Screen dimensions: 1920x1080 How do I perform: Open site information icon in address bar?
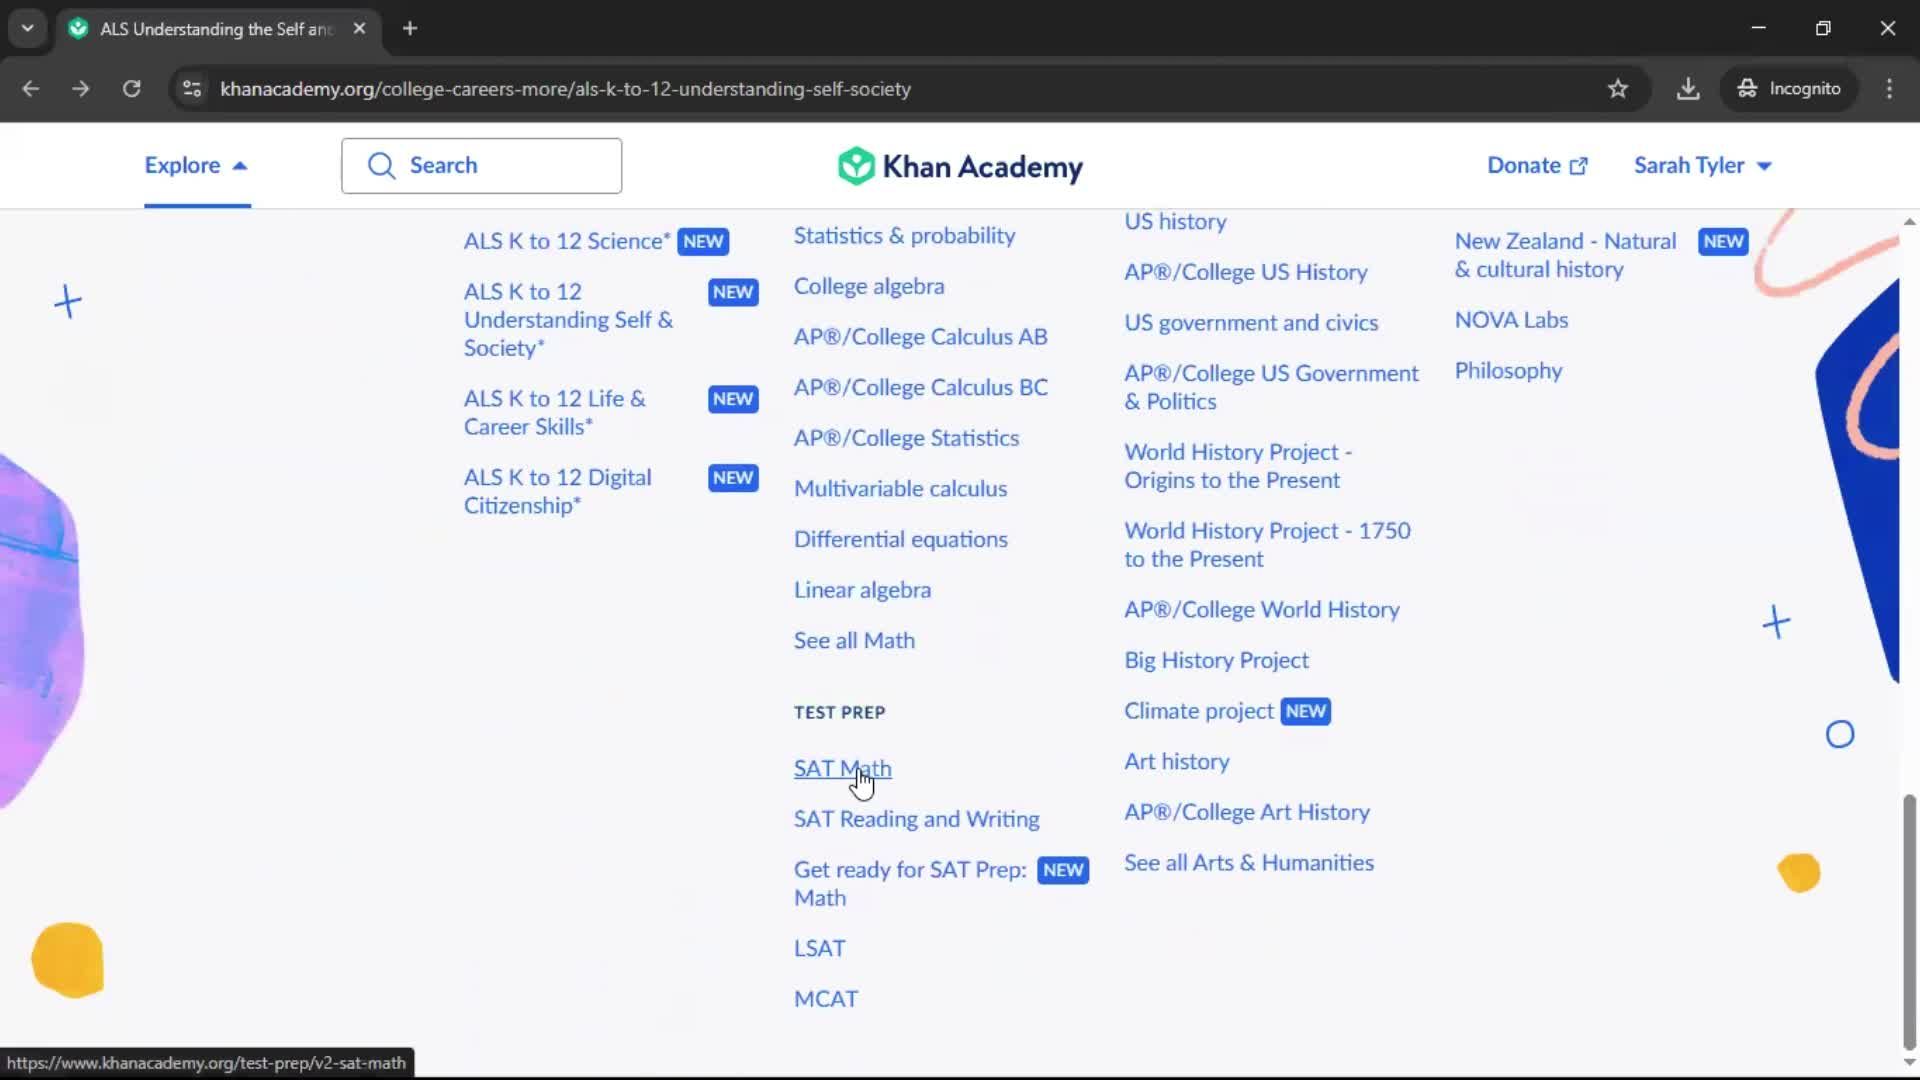pyautogui.click(x=192, y=89)
